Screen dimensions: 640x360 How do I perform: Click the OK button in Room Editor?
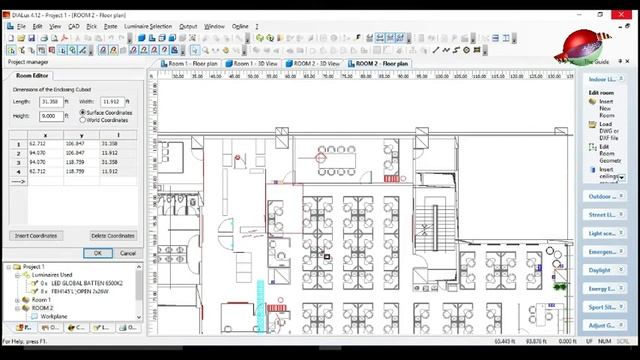(x=98, y=253)
